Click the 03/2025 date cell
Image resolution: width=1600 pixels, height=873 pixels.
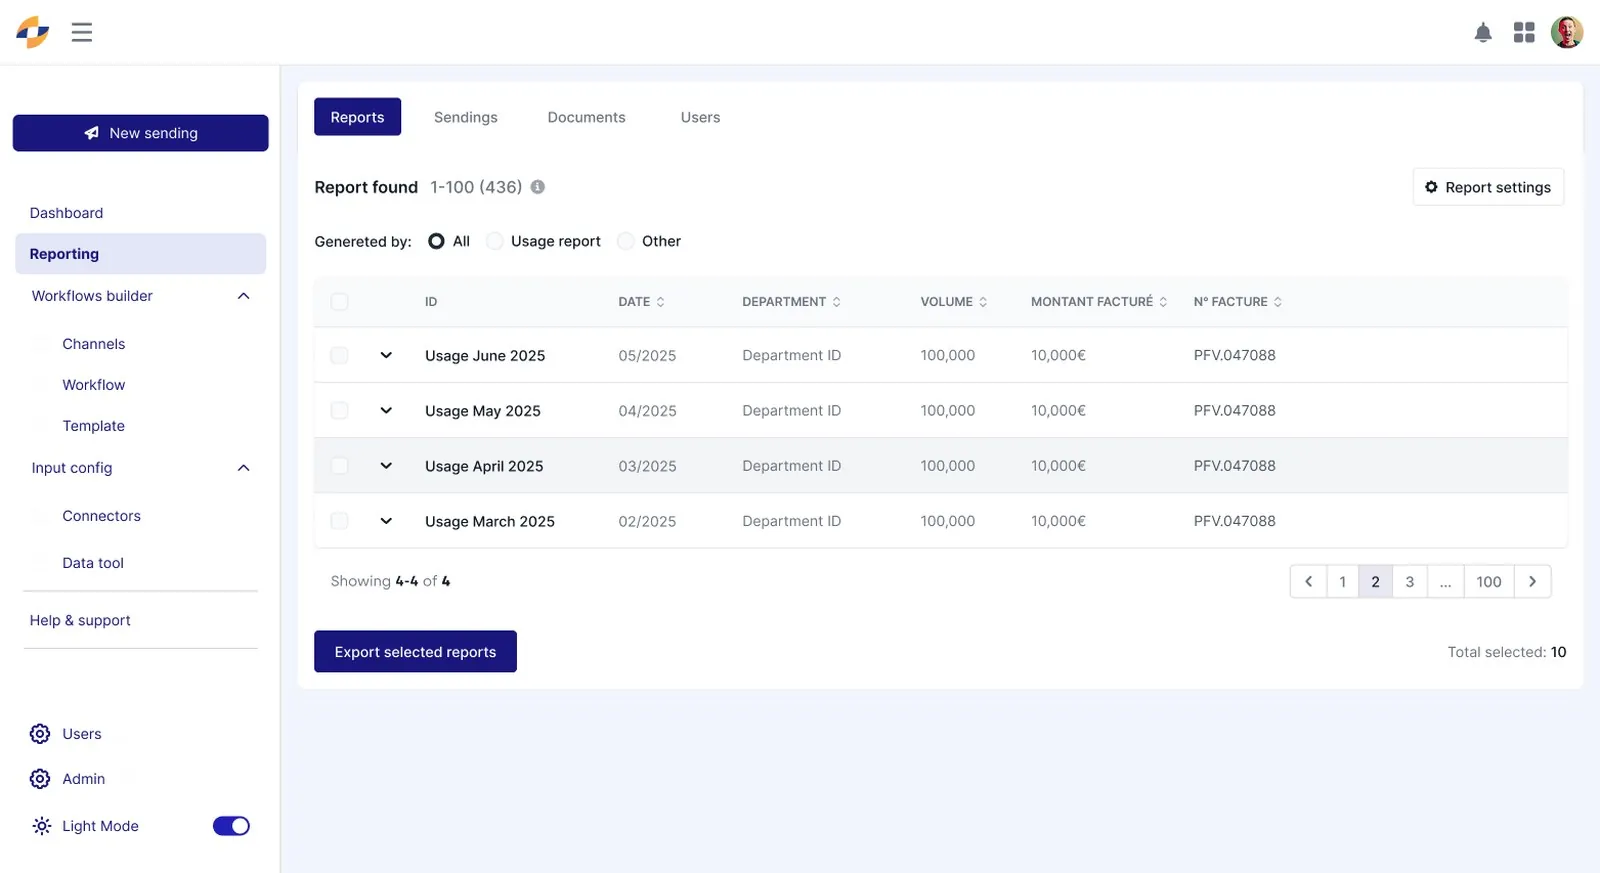click(x=647, y=466)
